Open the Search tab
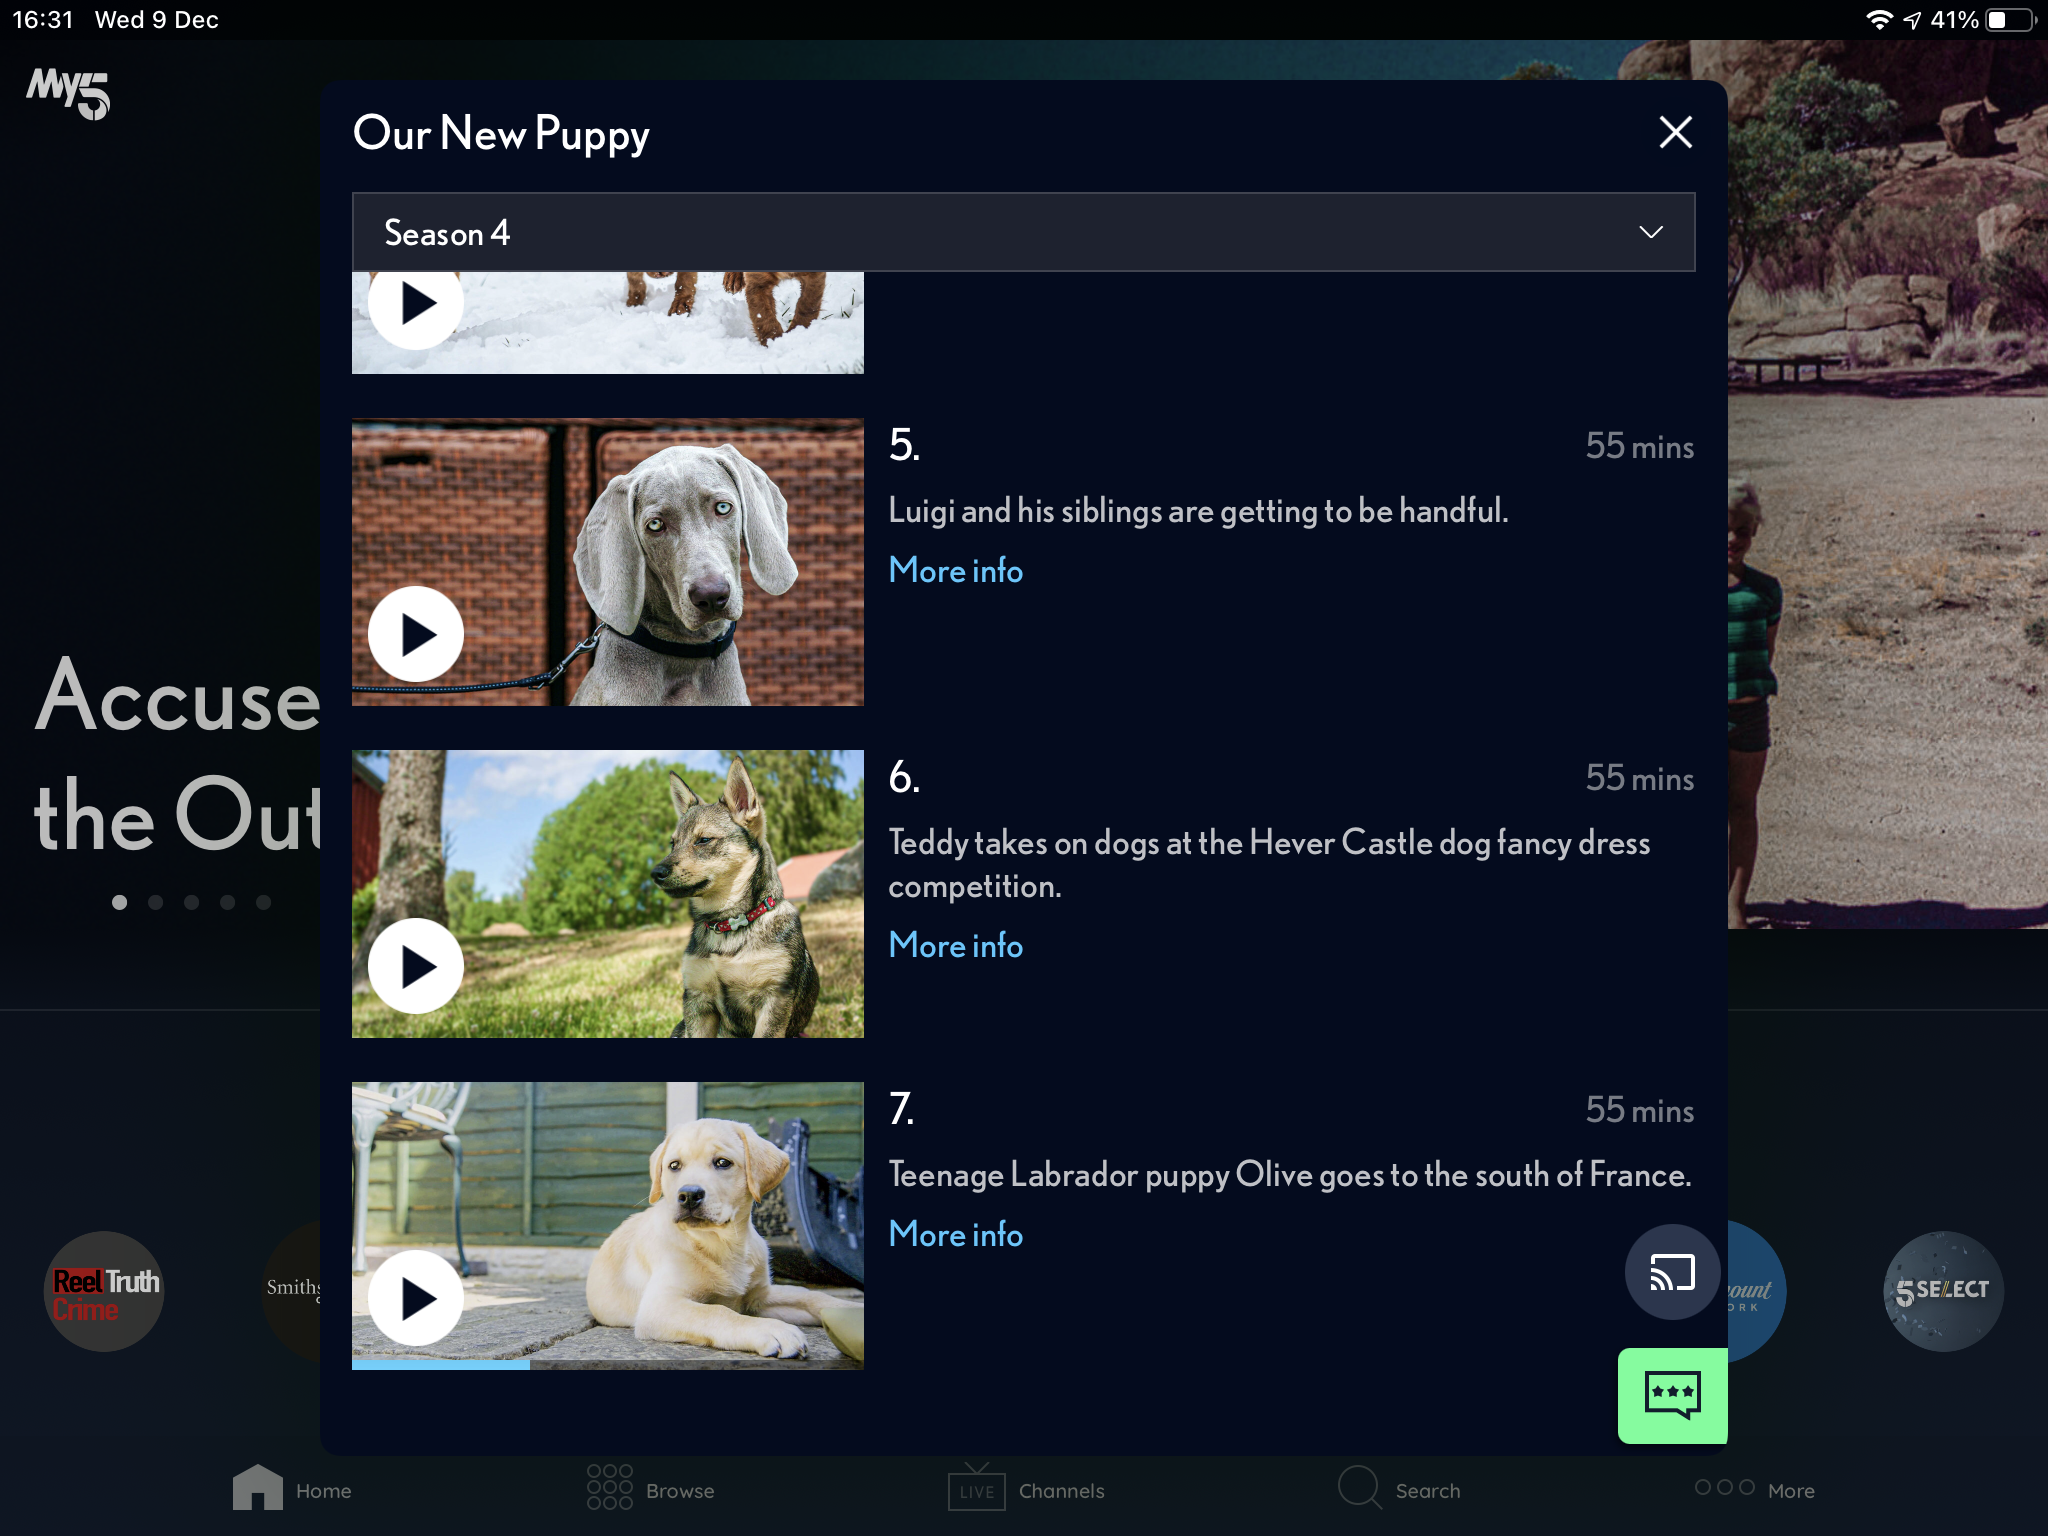 point(1400,1490)
